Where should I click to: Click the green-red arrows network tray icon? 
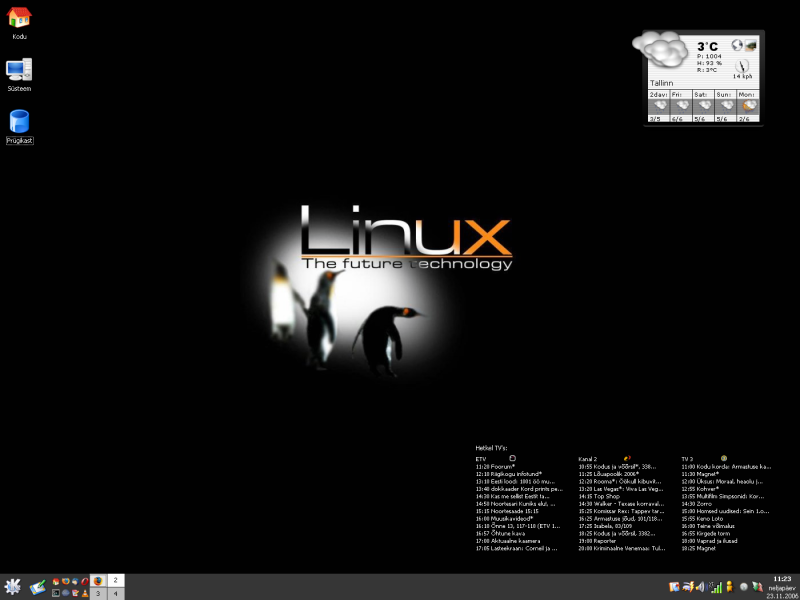758,587
